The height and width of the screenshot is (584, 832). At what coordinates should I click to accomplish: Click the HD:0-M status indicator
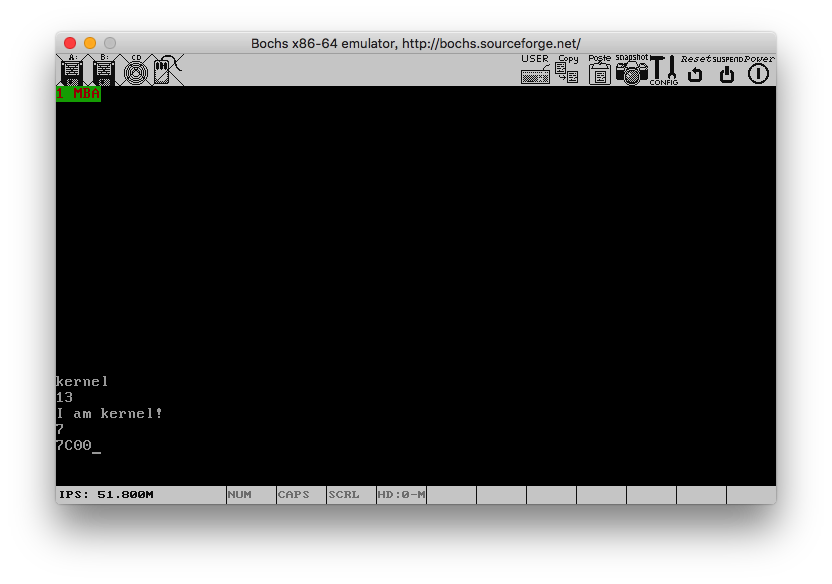[401, 494]
